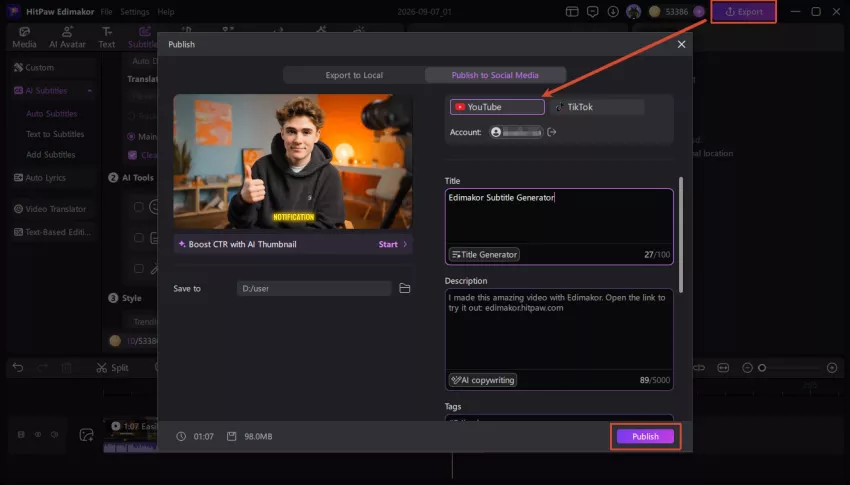
Task: Select Auto Subtitles option
Action: pyautogui.click(x=51, y=114)
